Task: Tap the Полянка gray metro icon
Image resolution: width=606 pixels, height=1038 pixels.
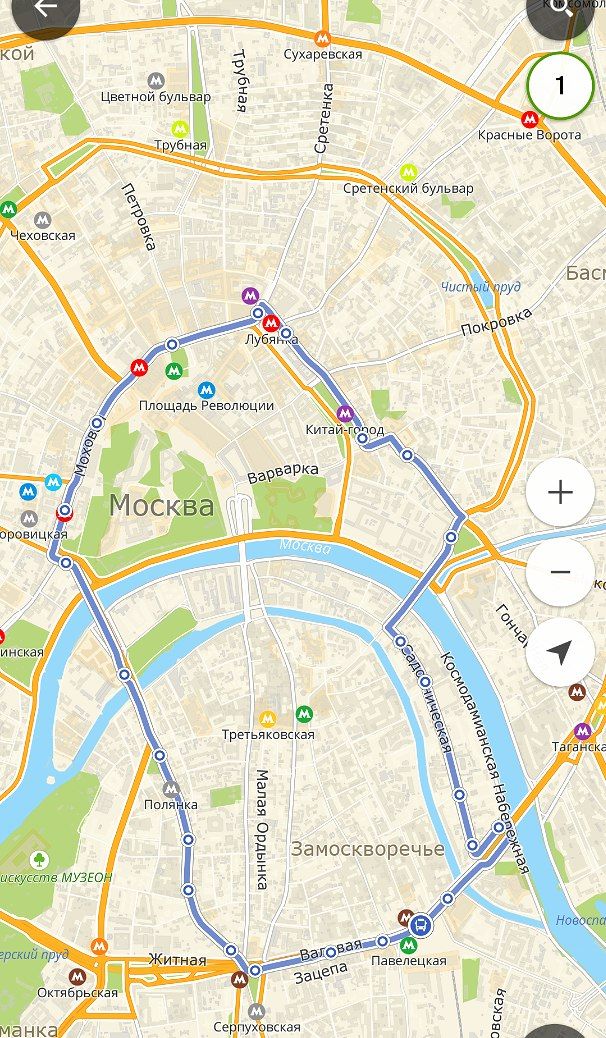Action: pyautogui.click(x=171, y=789)
